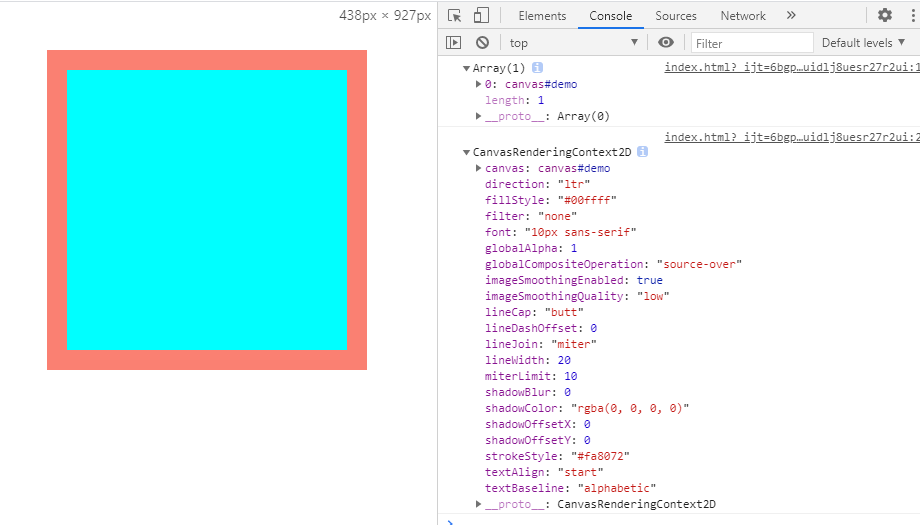Open the DevTools three-dot customize menu
920x525 pixels.
[909, 15]
